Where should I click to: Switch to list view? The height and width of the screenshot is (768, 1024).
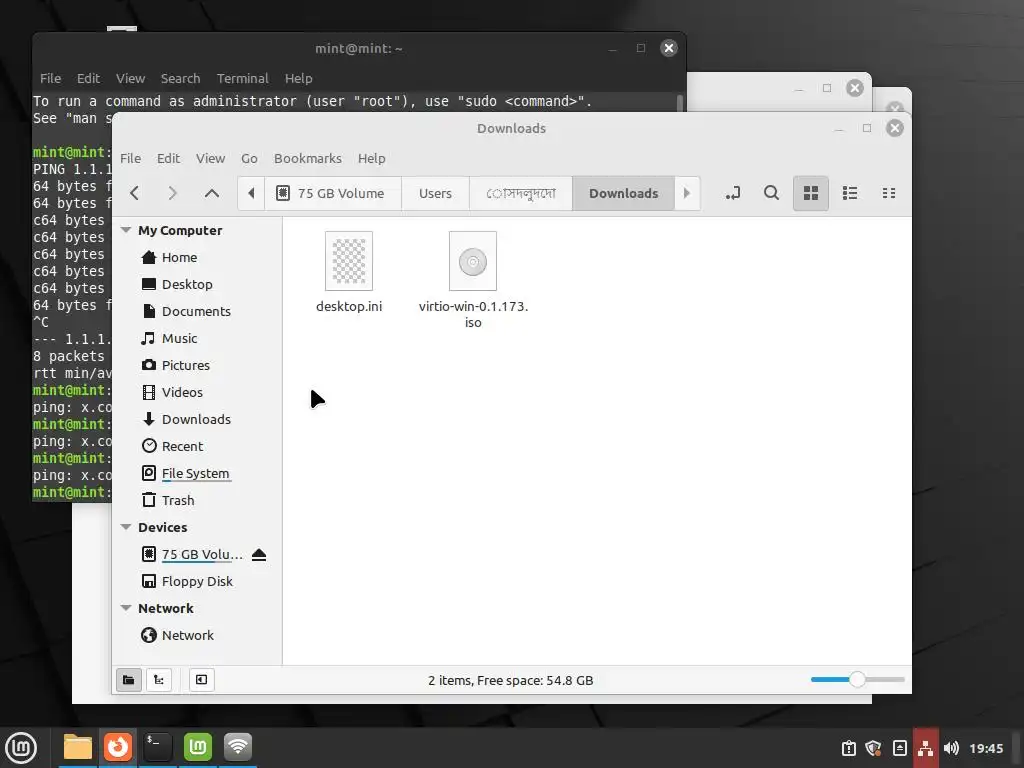coord(850,193)
